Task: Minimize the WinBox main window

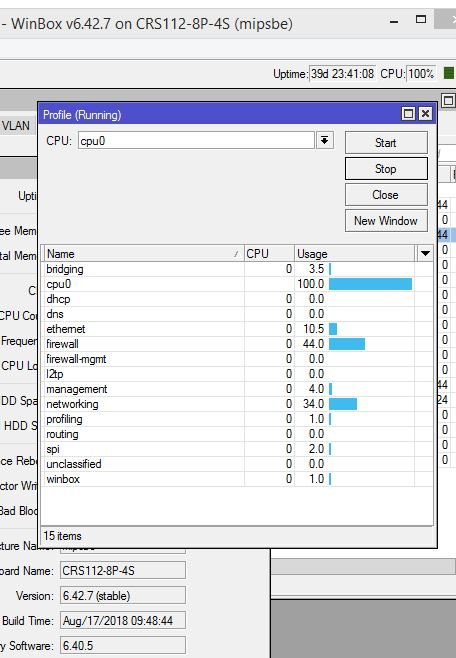Action: (394, 21)
